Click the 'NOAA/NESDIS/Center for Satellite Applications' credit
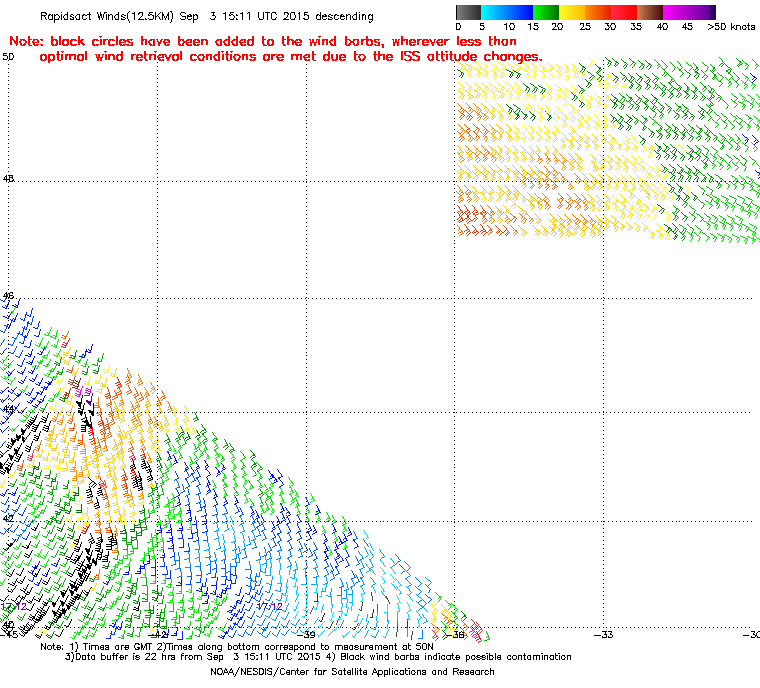 click(x=352, y=672)
